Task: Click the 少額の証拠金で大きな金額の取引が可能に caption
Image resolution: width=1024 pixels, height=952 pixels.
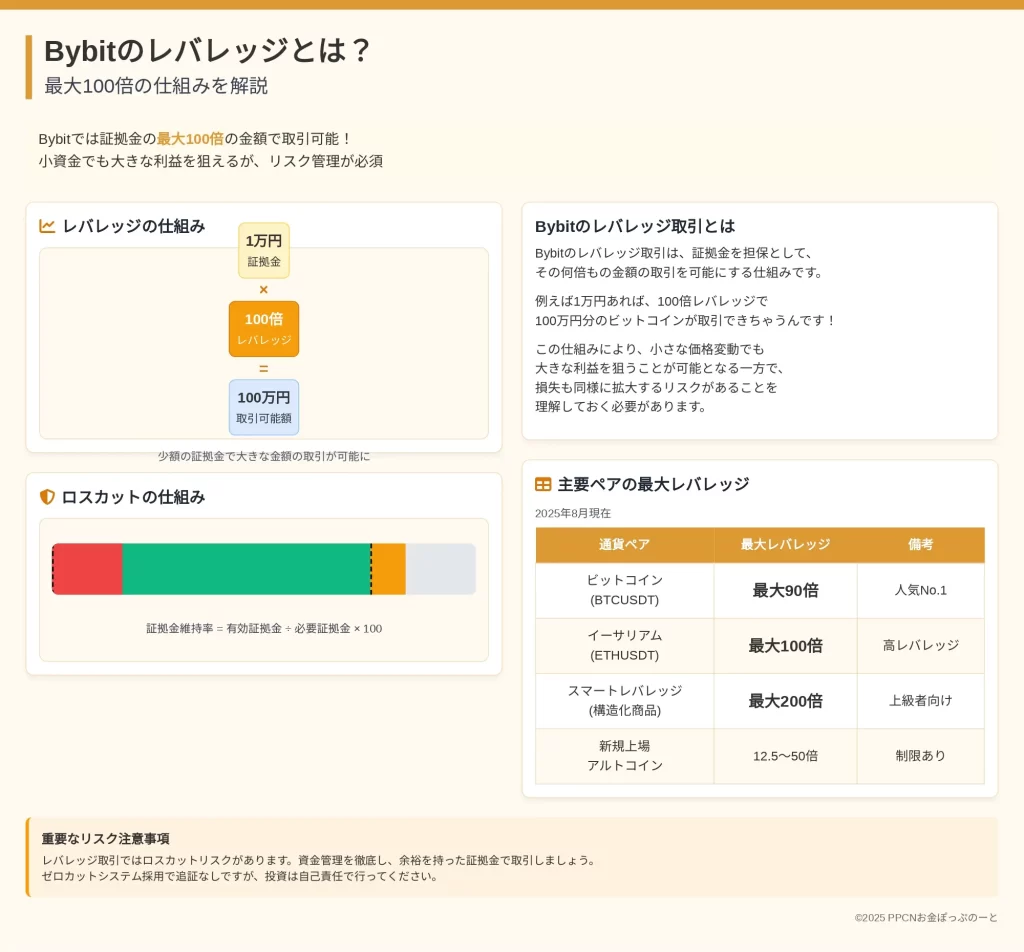Action: tap(264, 456)
